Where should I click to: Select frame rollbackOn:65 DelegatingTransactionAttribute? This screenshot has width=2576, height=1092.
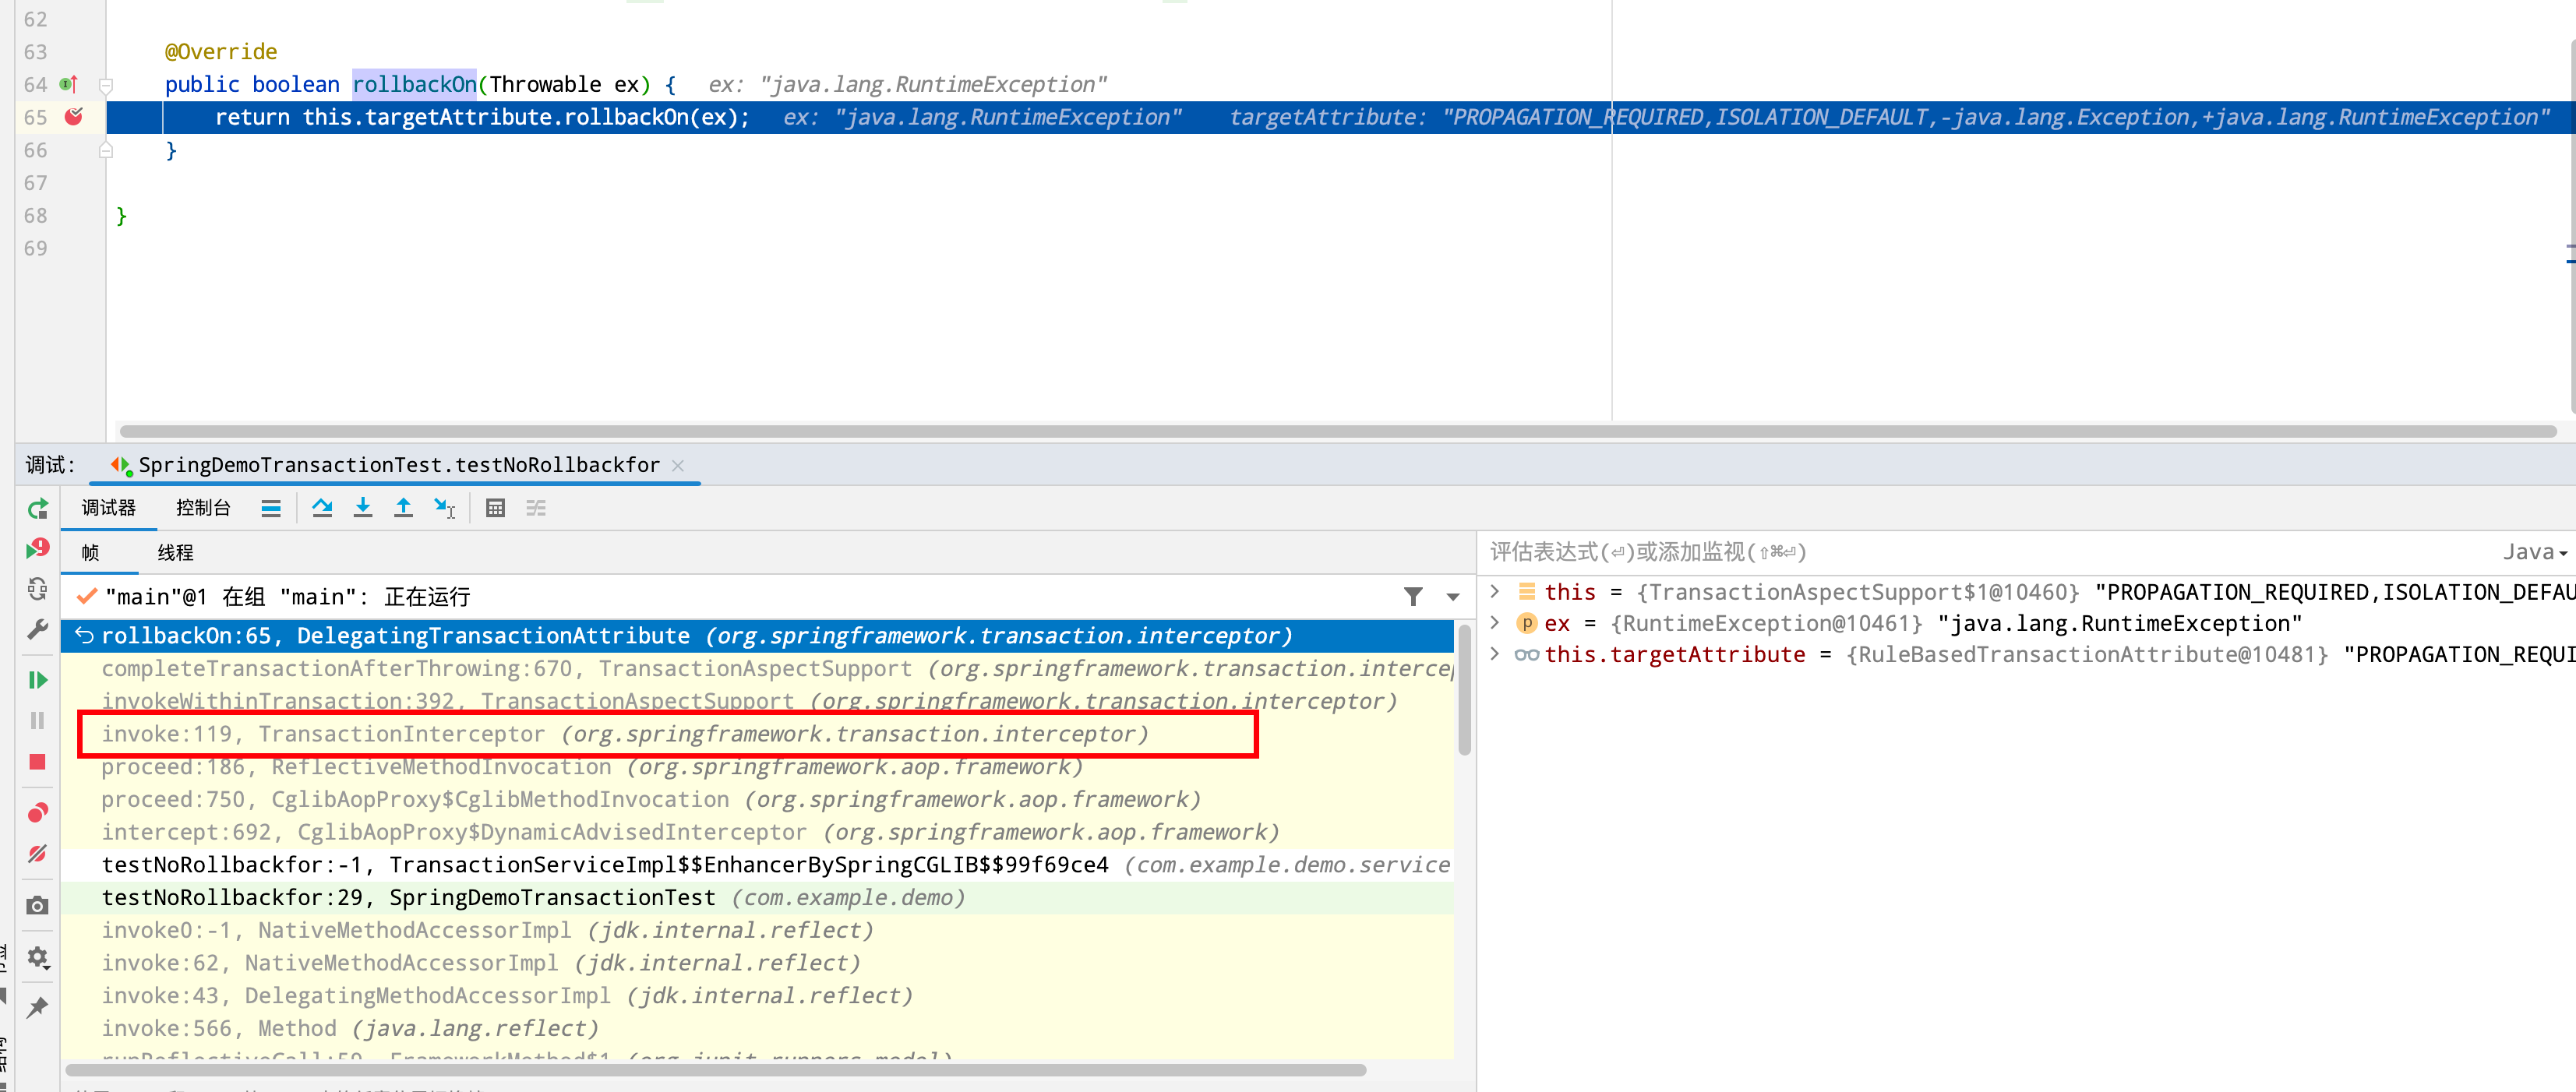tap(757, 636)
